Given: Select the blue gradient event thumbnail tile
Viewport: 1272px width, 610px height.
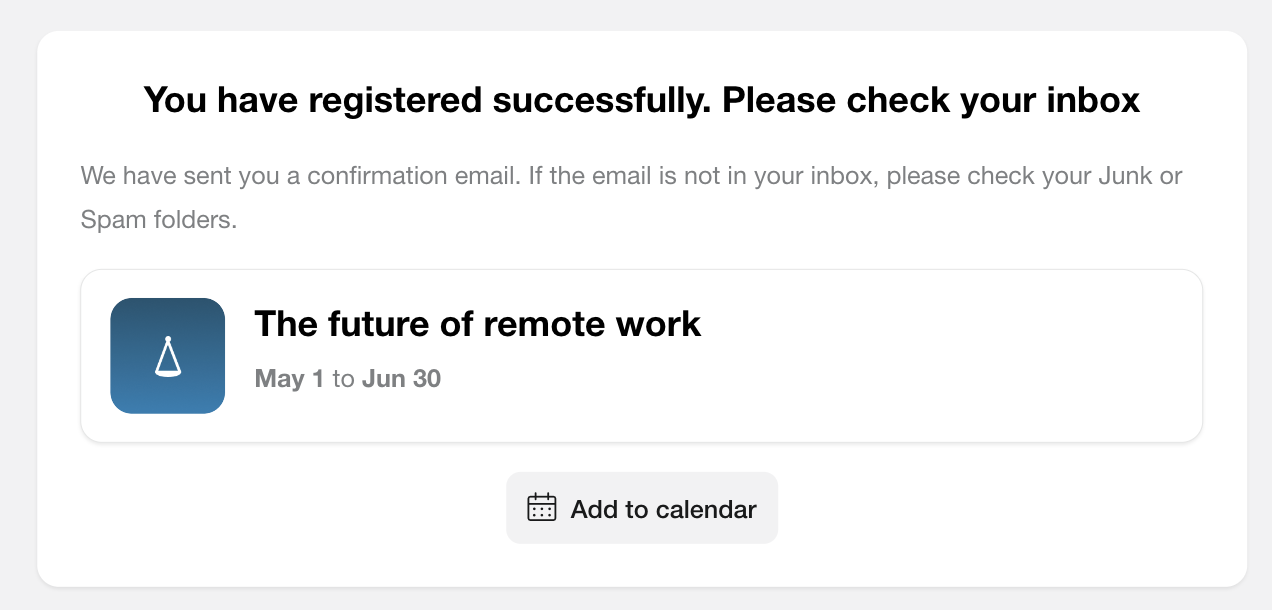Looking at the screenshot, I should click(x=168, y=356).
